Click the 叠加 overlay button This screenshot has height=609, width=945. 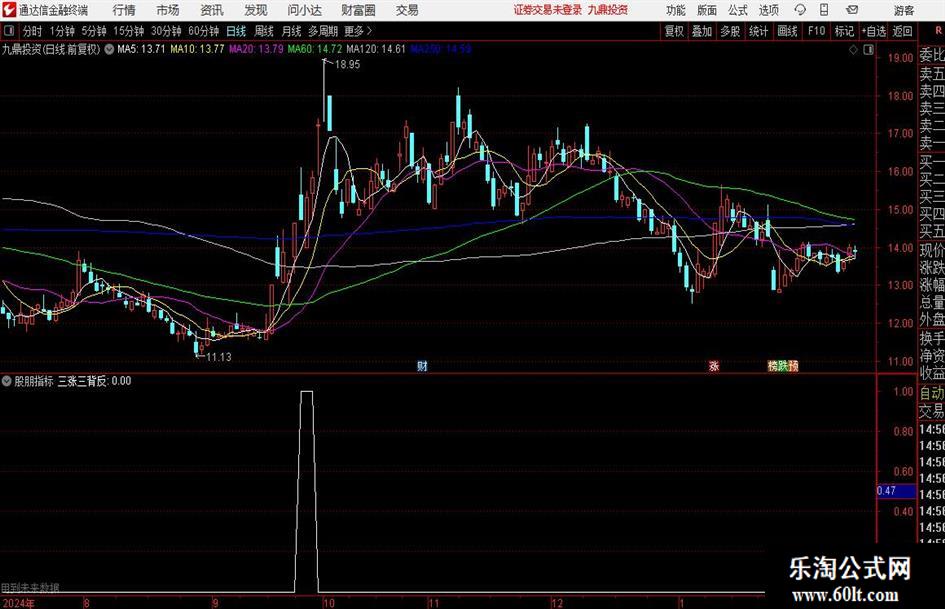[x=702, y=31]
